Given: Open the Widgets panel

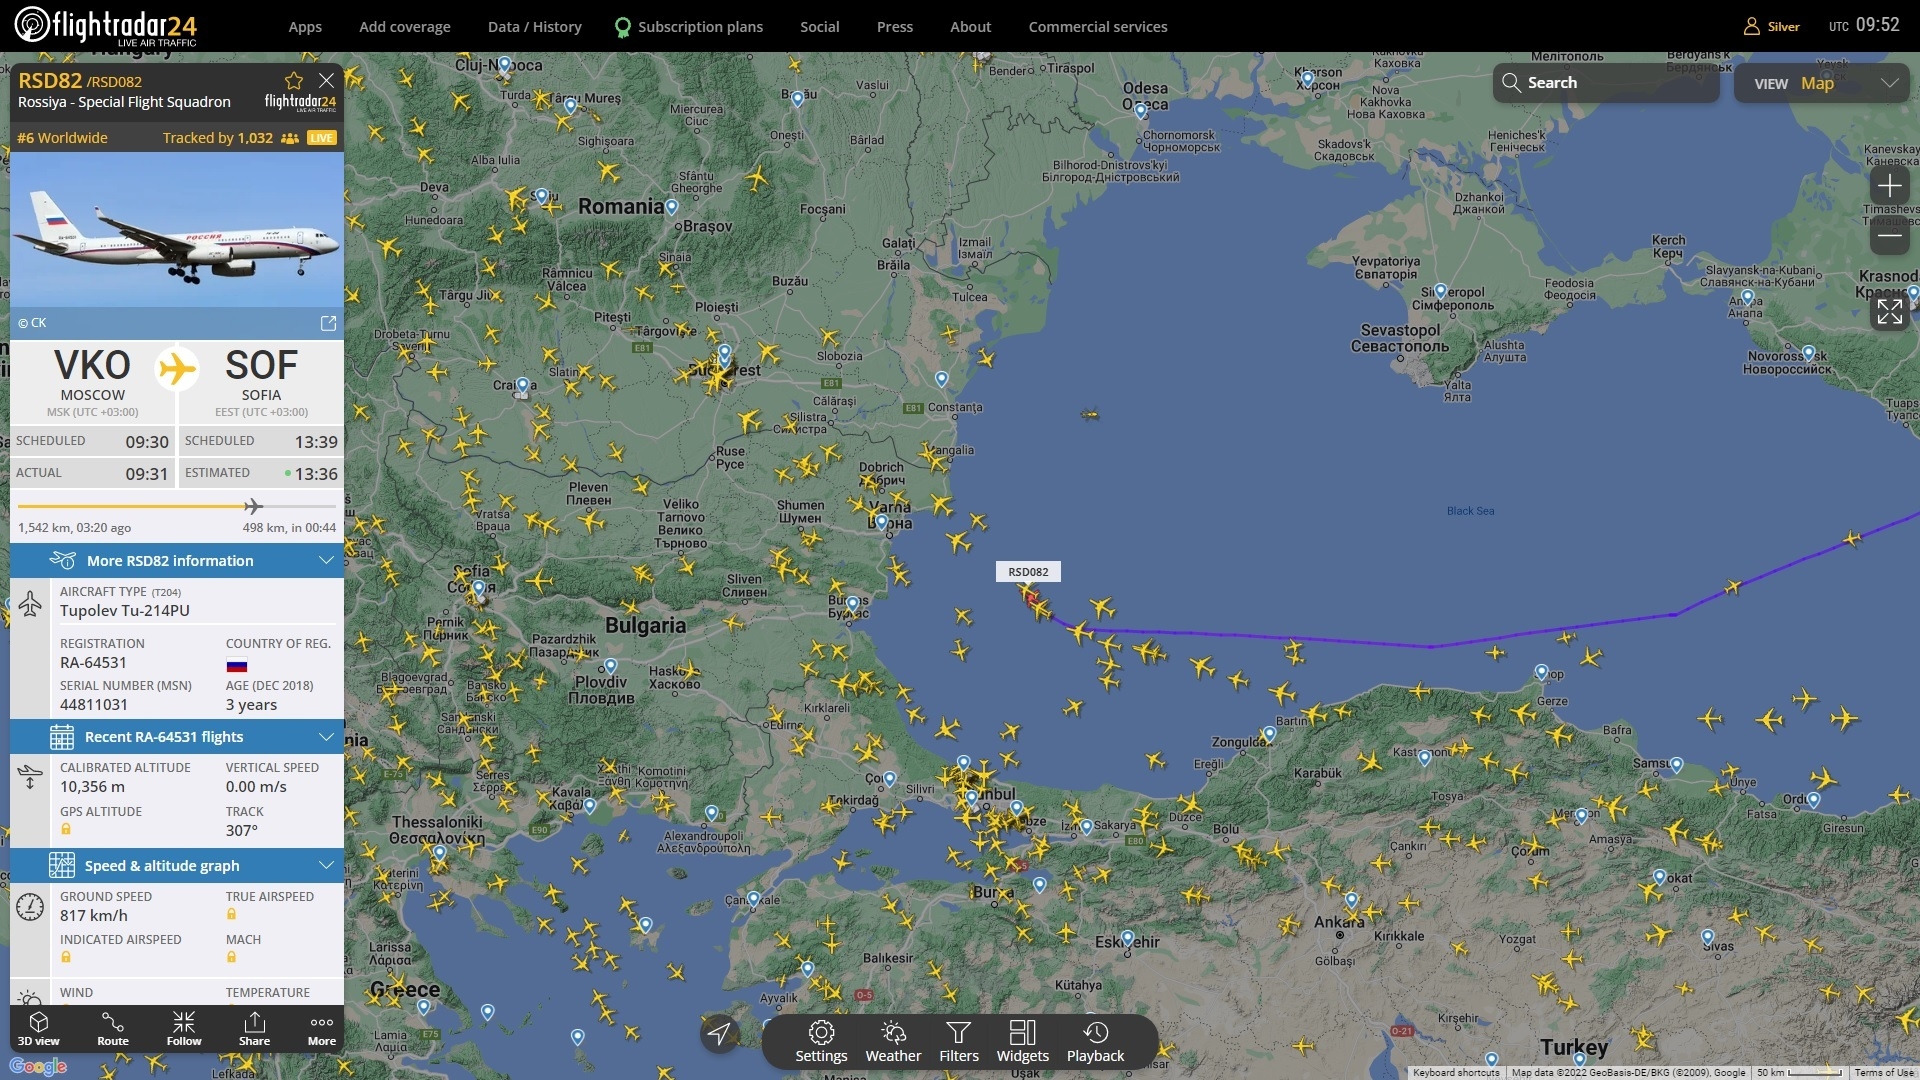Looking at the screenshot, I should [x=1023, y=1042].
